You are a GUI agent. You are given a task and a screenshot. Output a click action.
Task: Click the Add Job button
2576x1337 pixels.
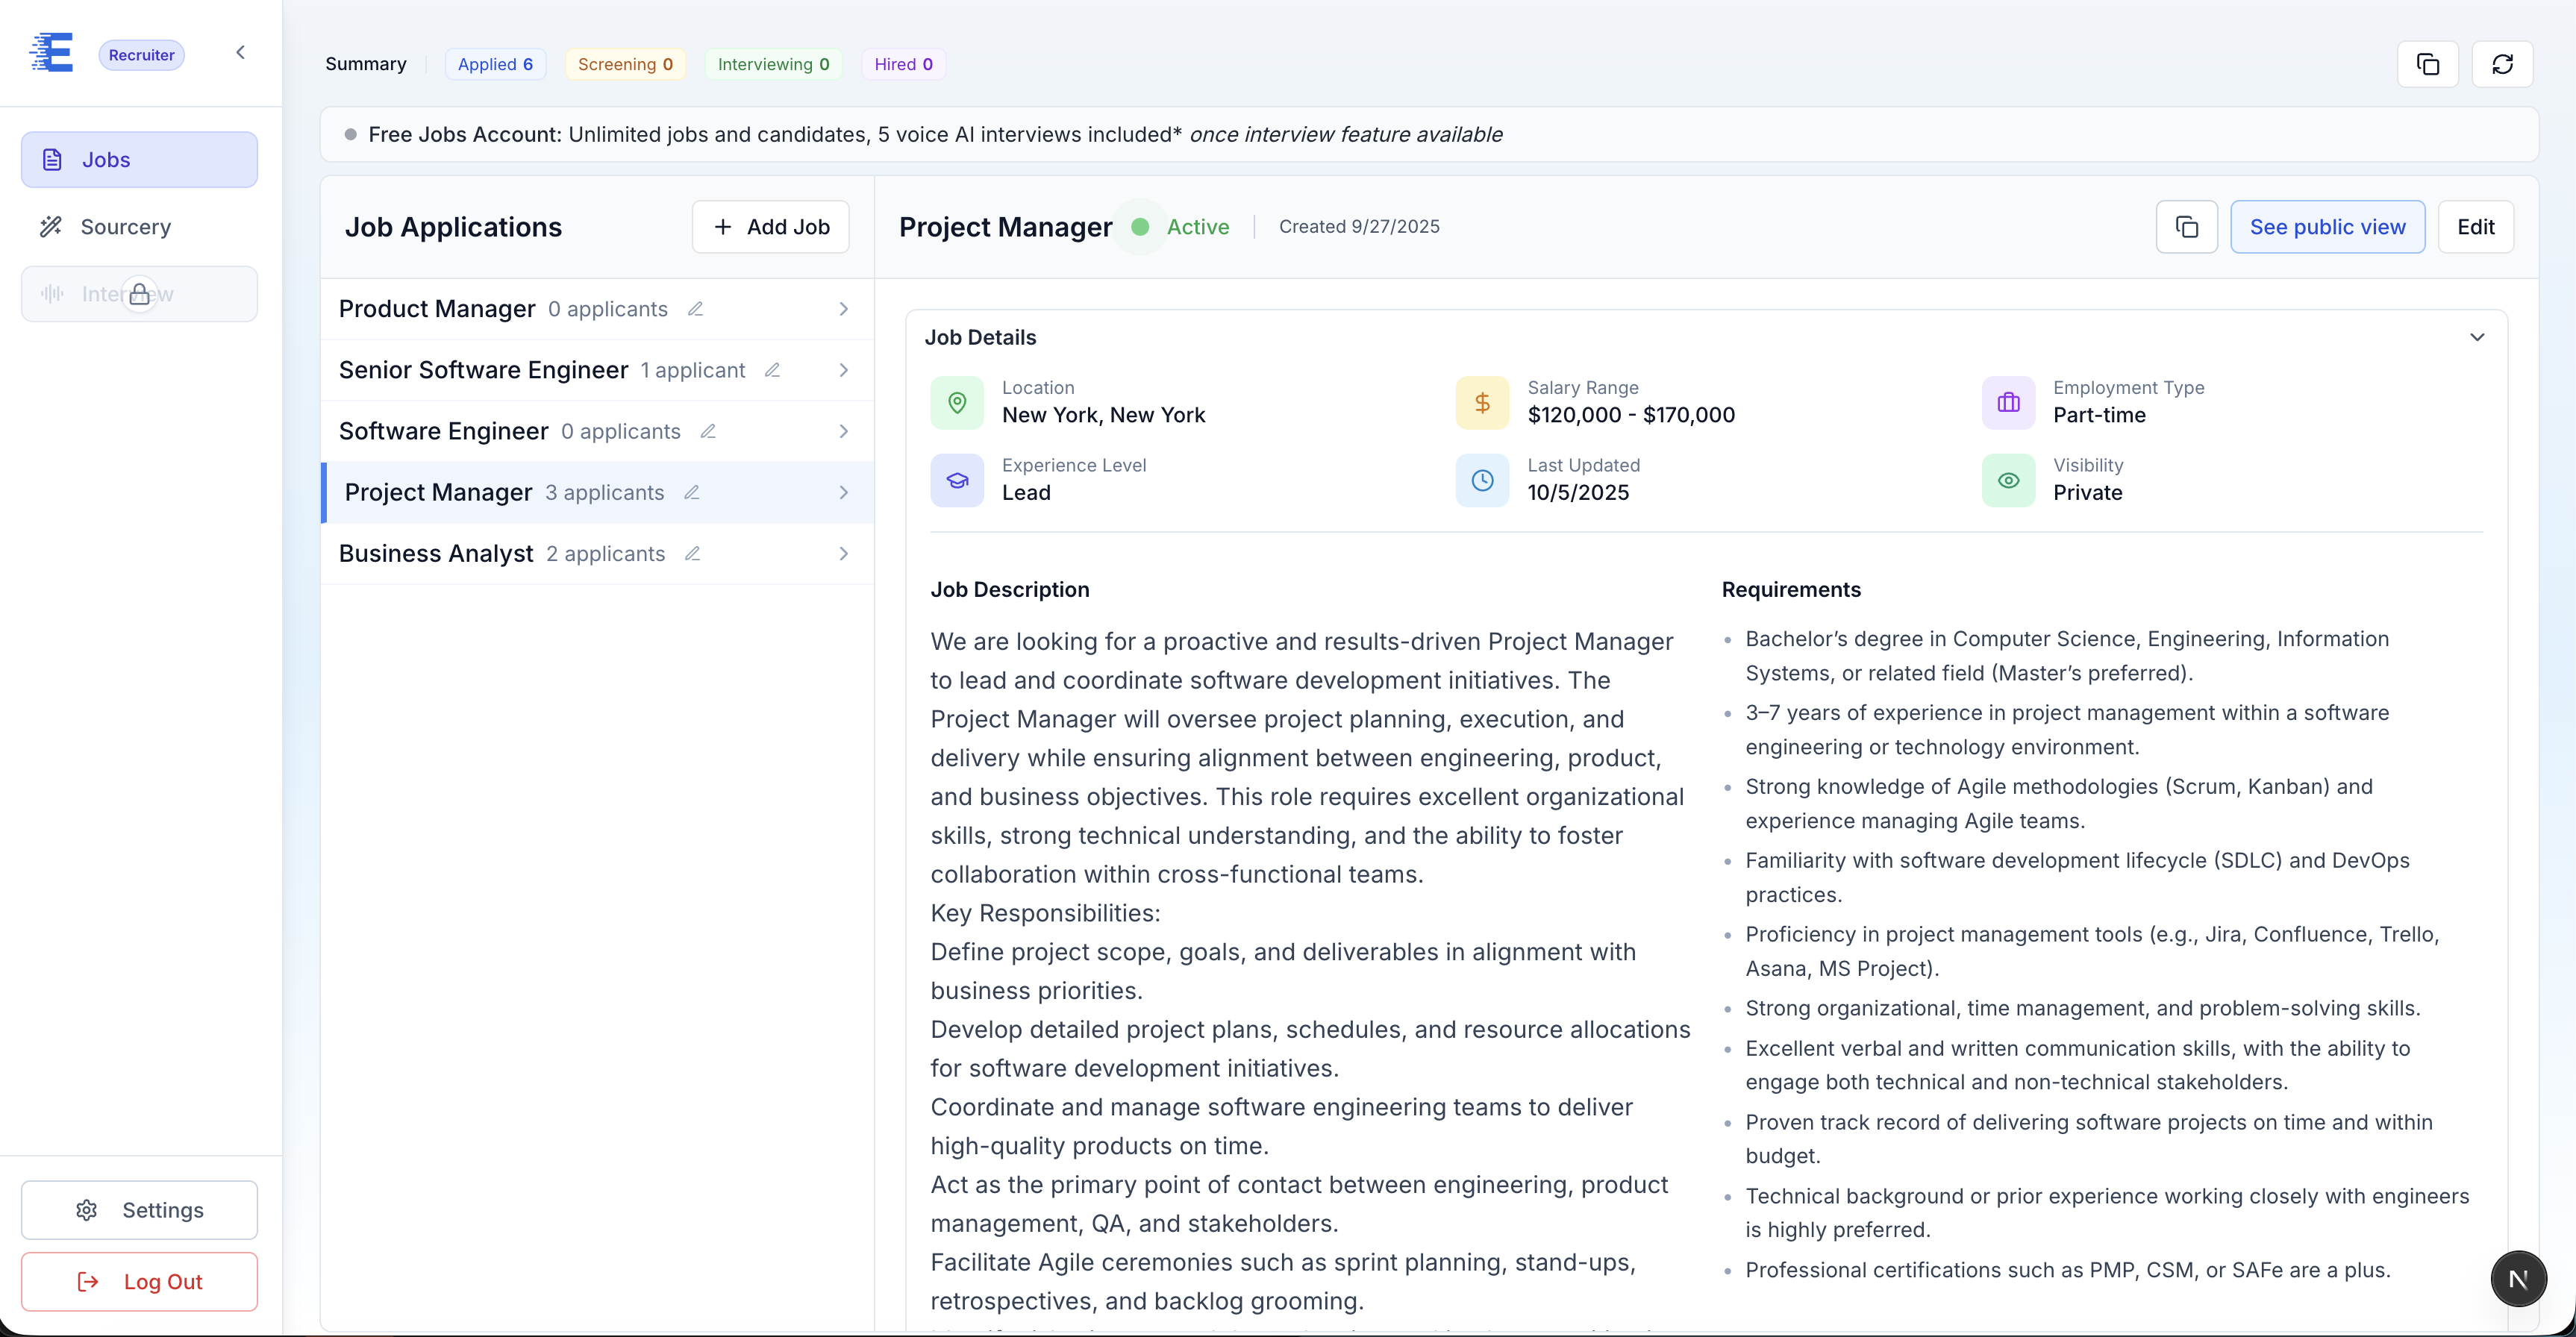pos(770,227)
